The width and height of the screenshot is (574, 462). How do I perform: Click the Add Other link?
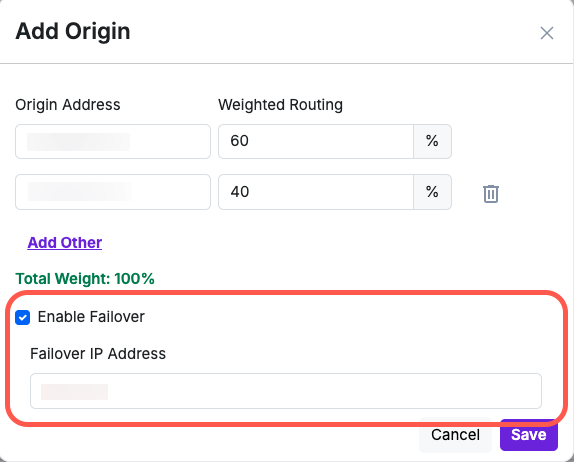tap(65, 242)
